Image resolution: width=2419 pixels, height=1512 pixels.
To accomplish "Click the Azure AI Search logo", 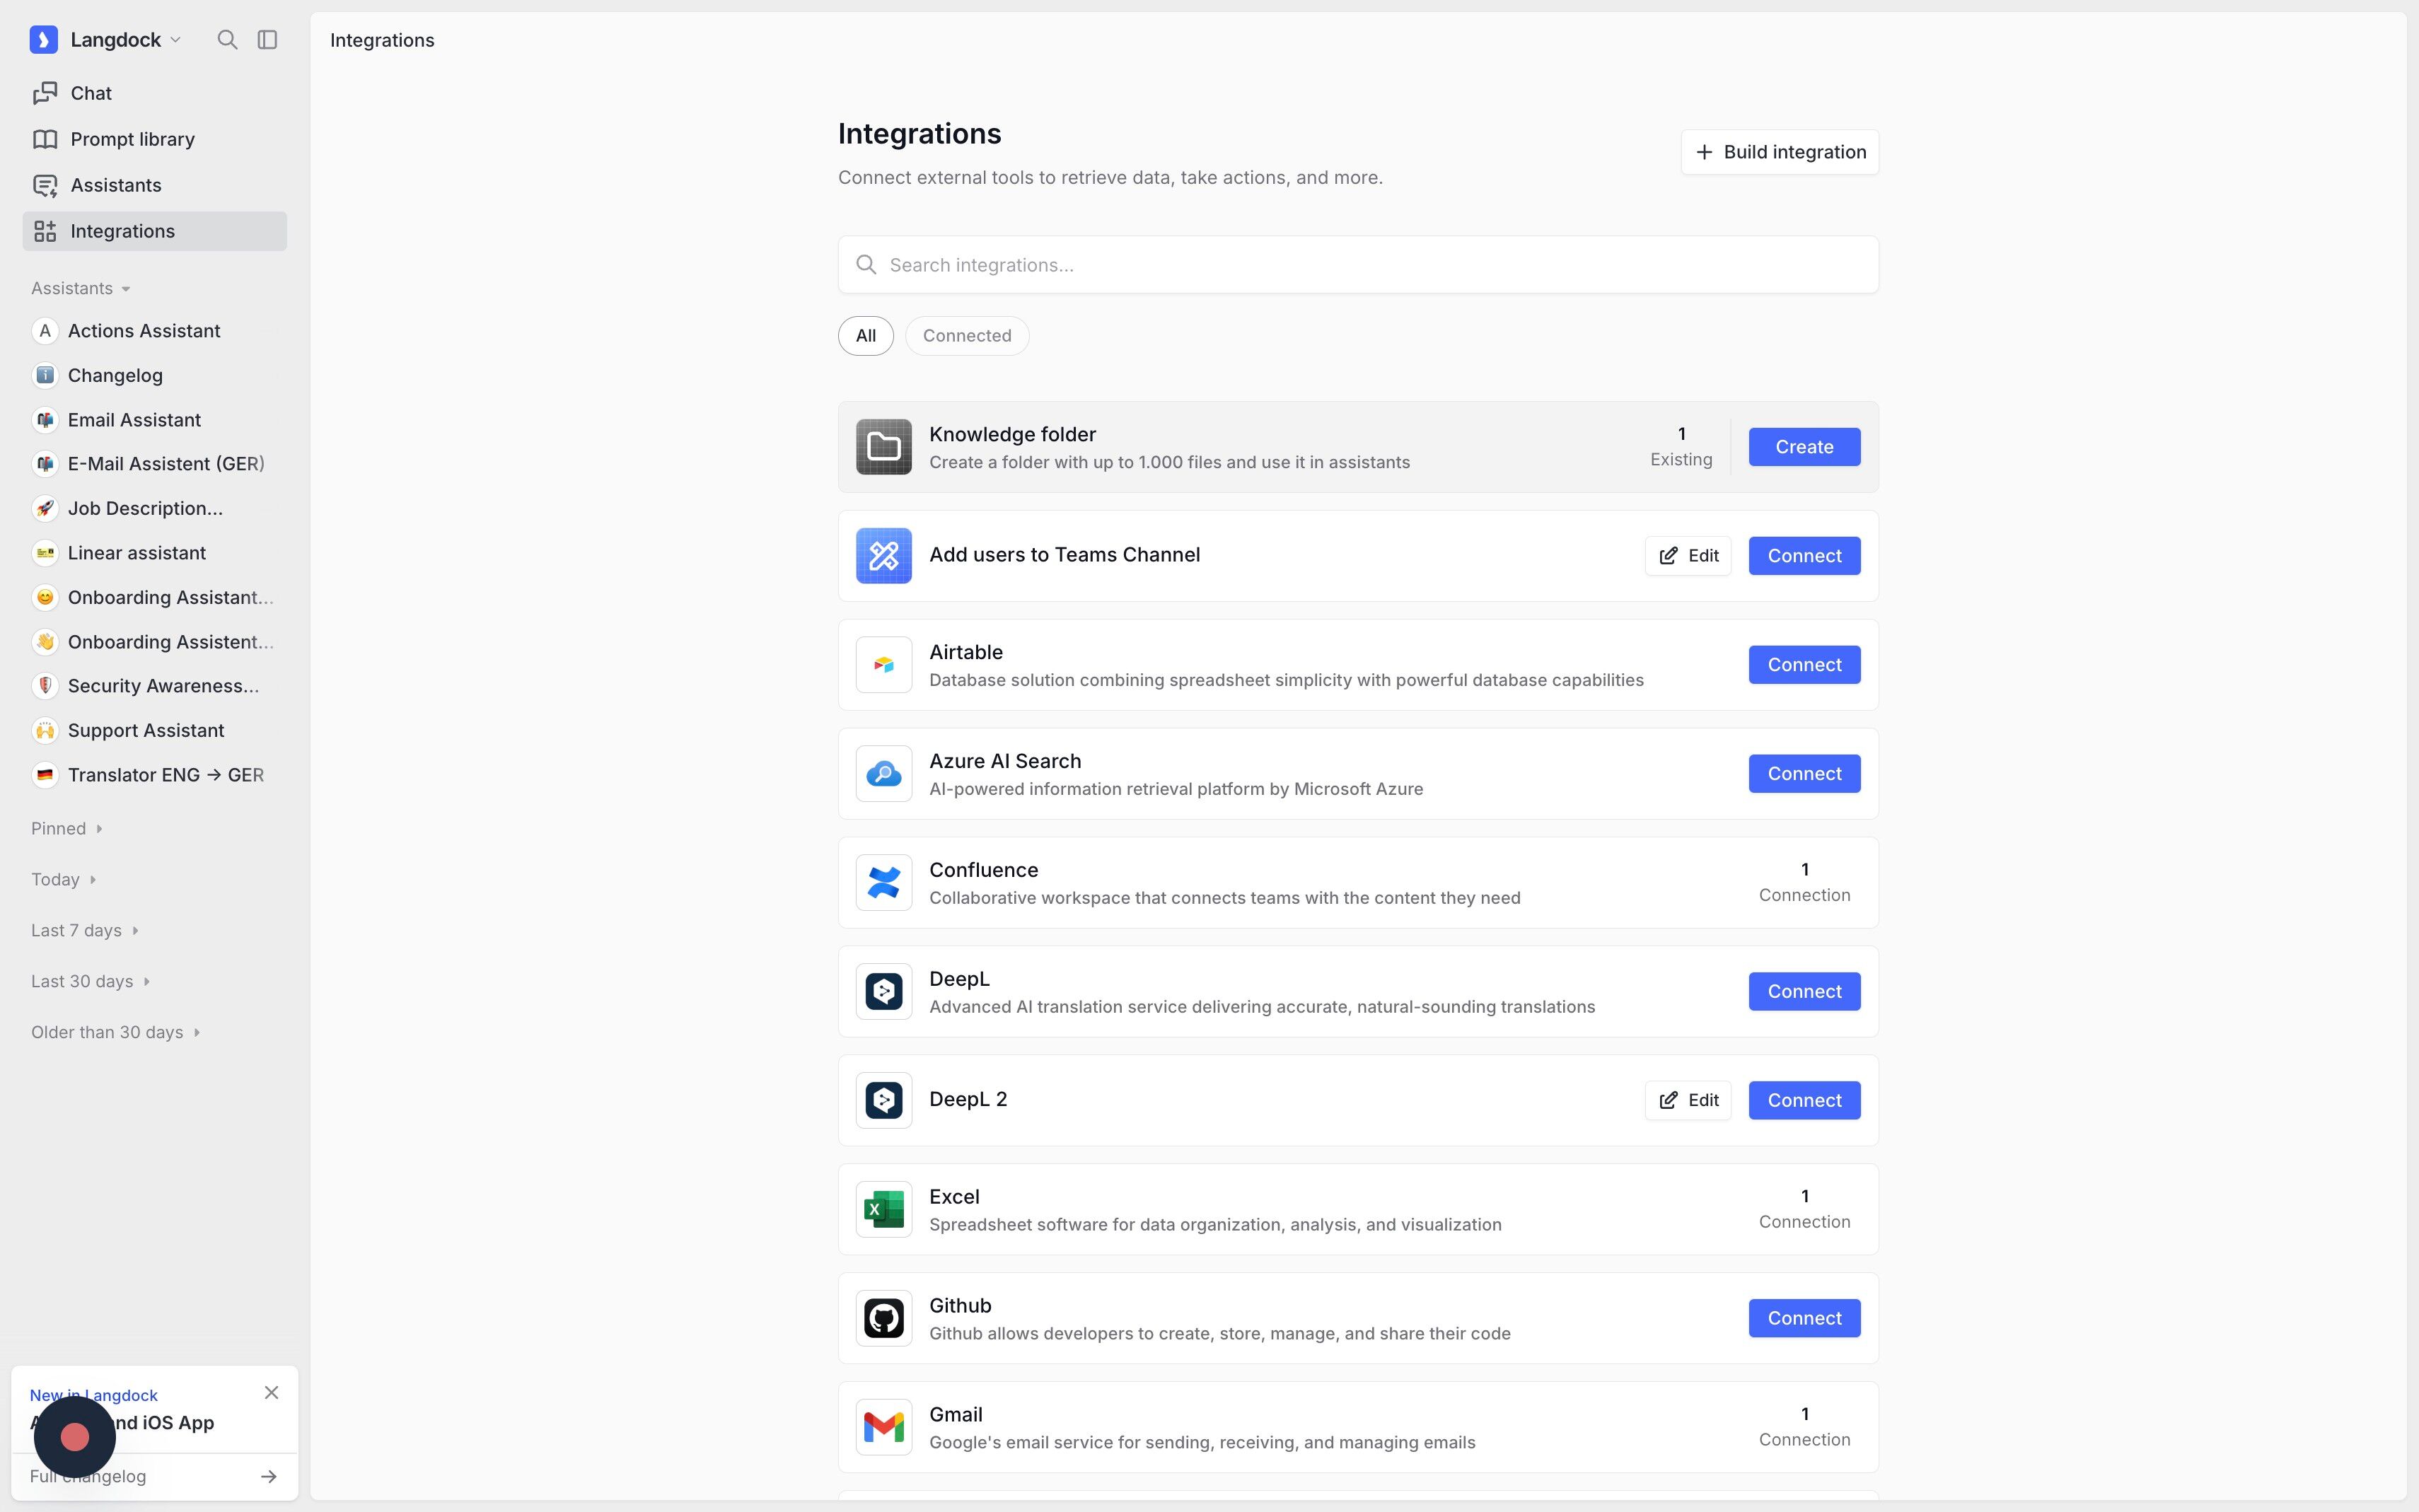I will 883,774.
